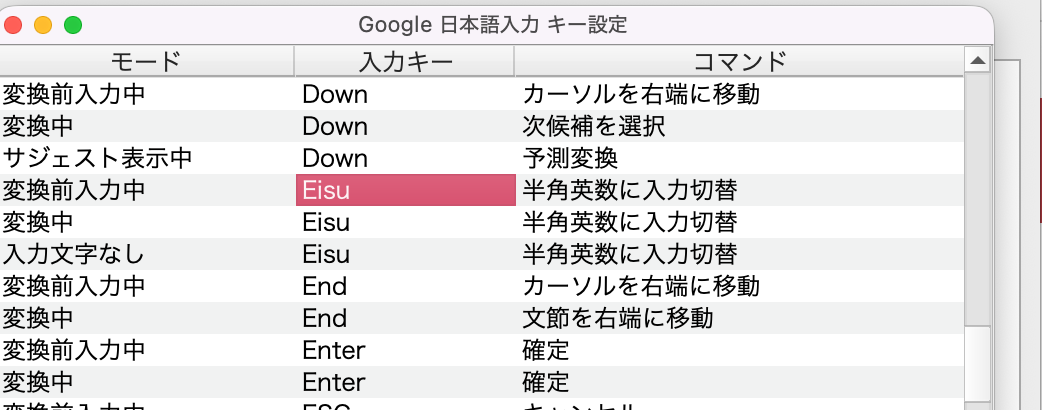
Task: Click the 変換中 mode cell beside Enter
Action: pyautogui.click(x=39, y=382)
